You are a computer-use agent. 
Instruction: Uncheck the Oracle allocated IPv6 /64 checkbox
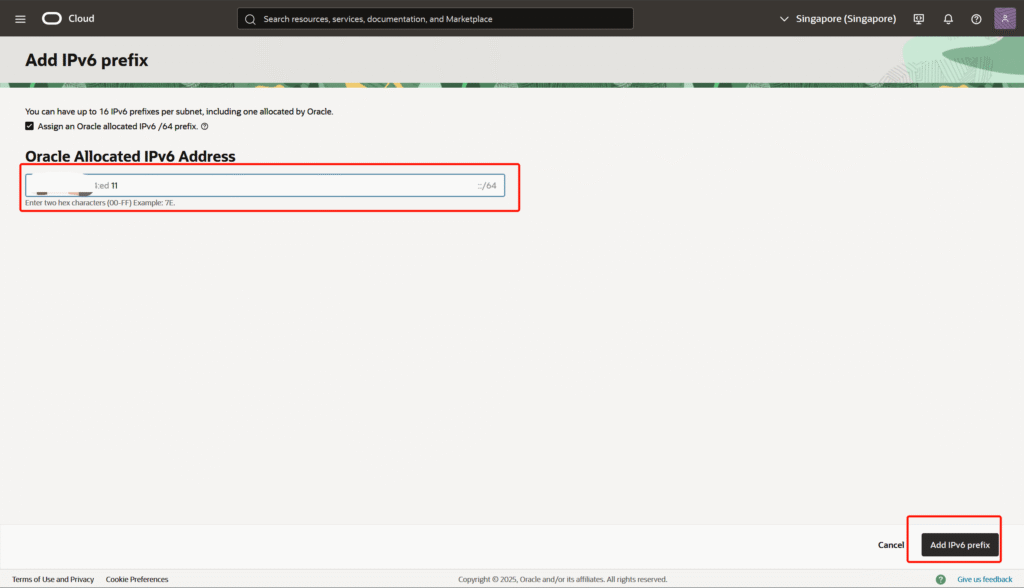[x=30, y=127]
